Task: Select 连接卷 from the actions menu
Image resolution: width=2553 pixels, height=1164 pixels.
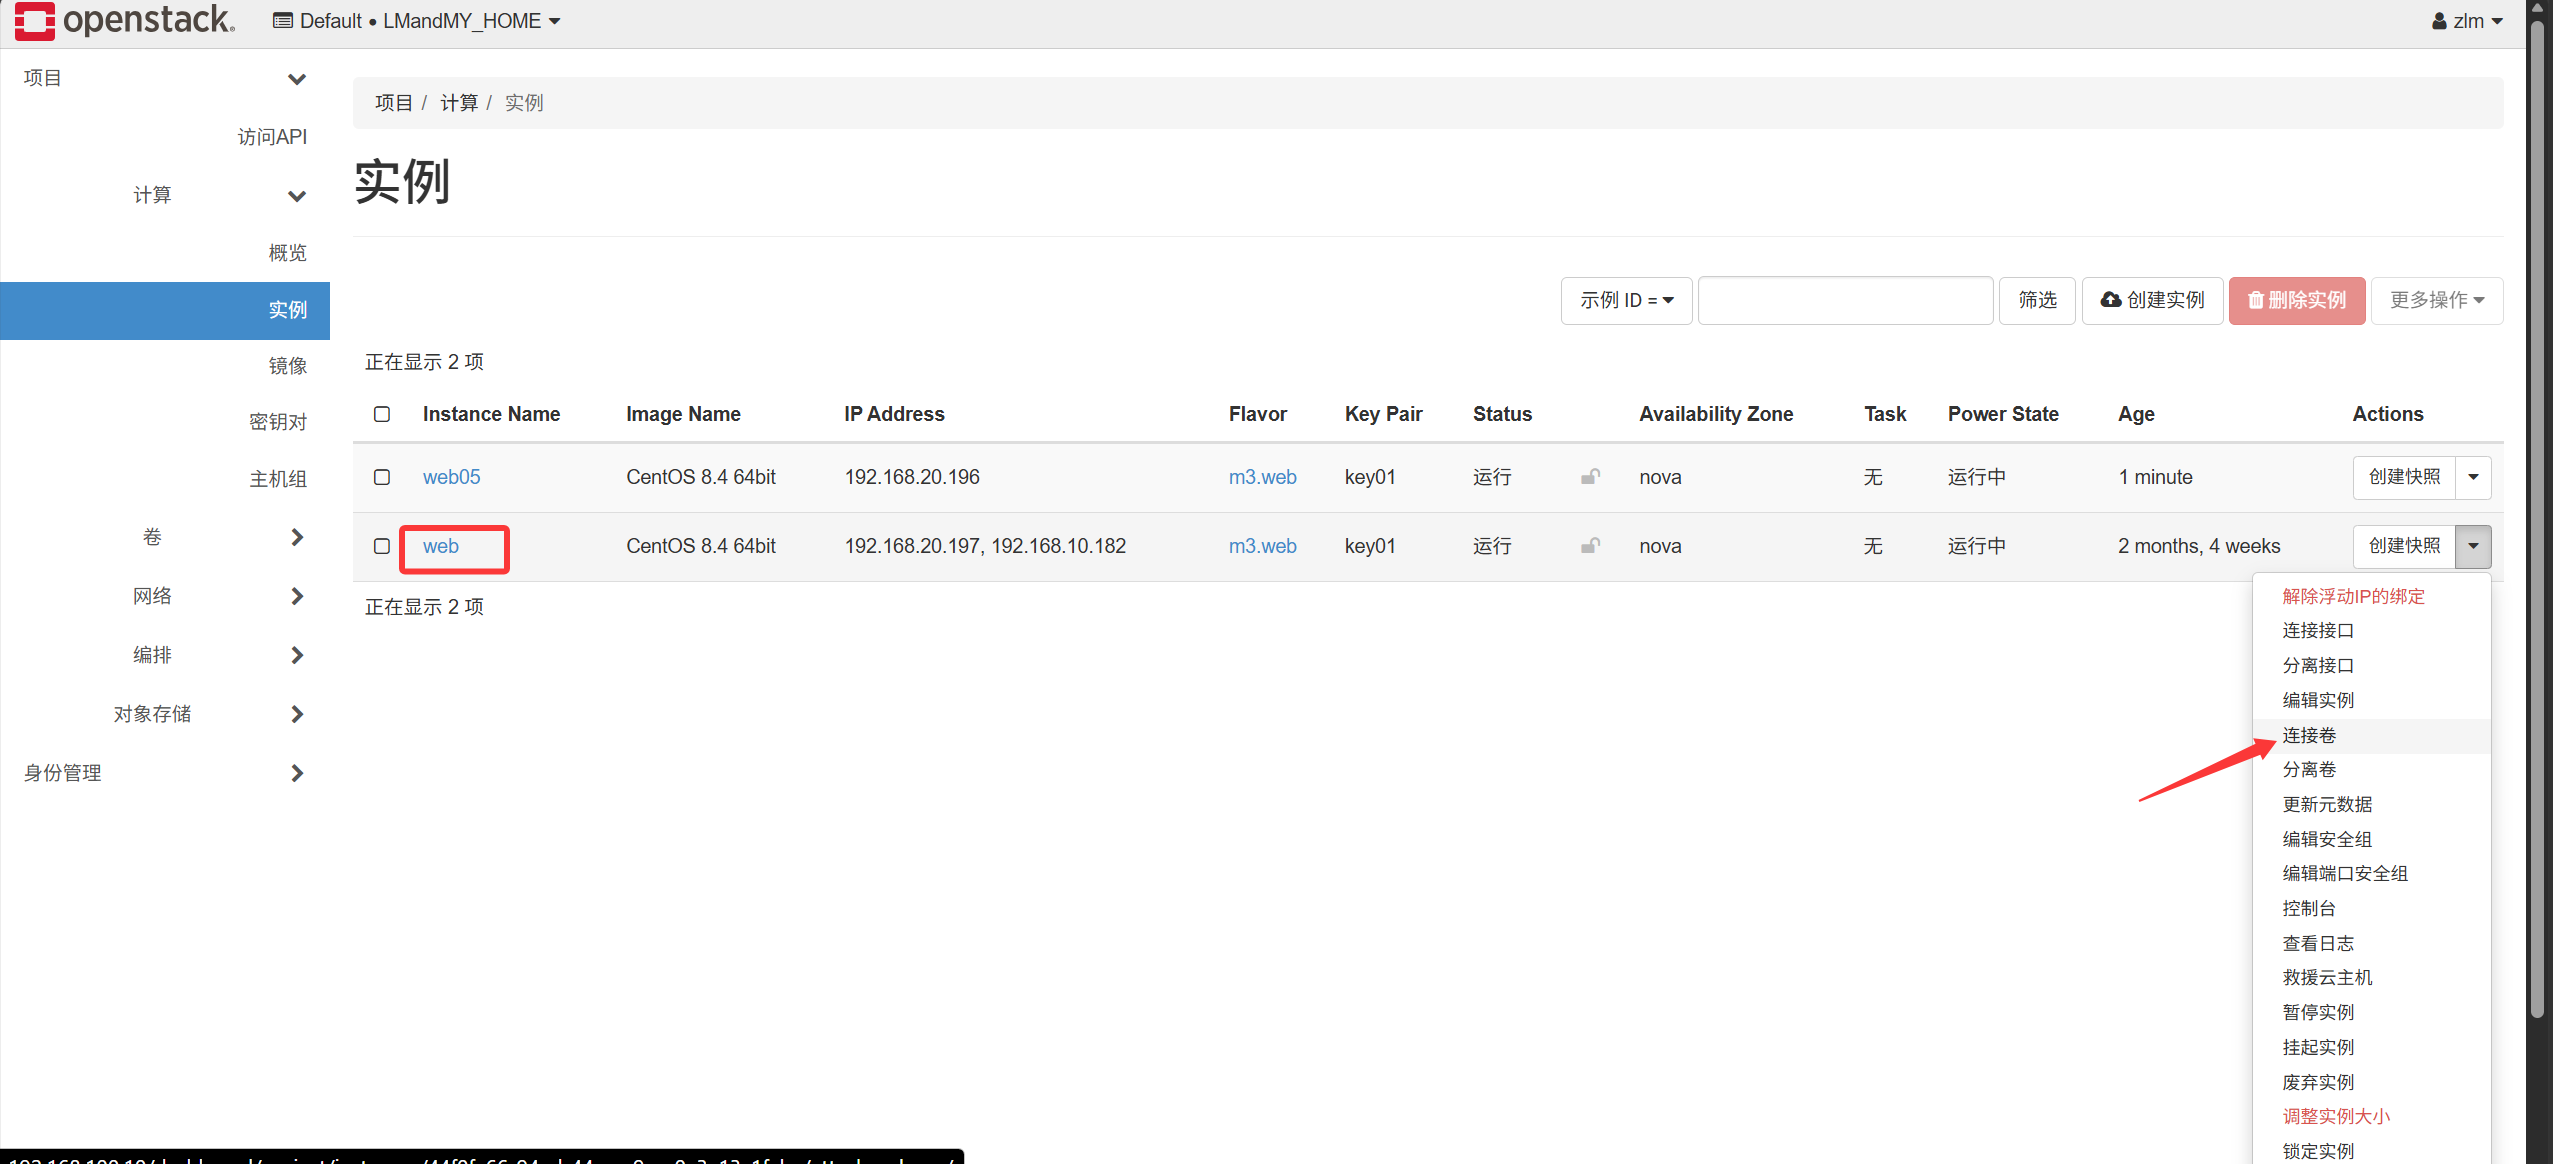Action: tap(2309, 735)
